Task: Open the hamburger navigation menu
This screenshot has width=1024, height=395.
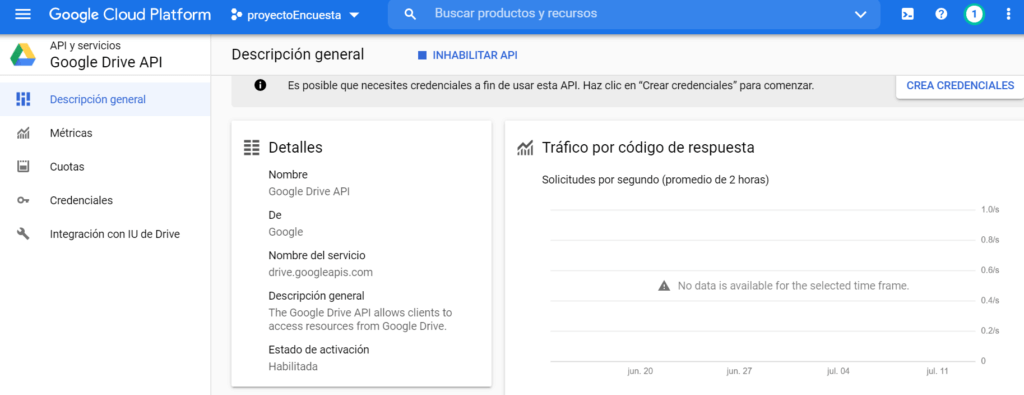Action: (23, 14)
